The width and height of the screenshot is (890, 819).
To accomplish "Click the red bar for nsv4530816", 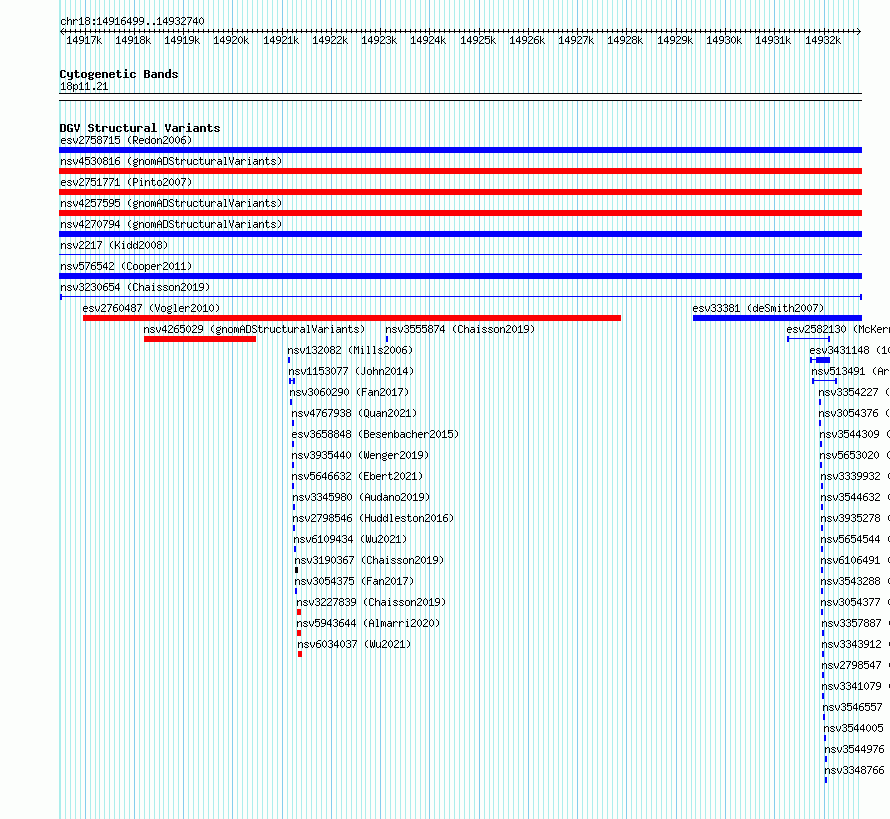I will click(x=460, y=171).
